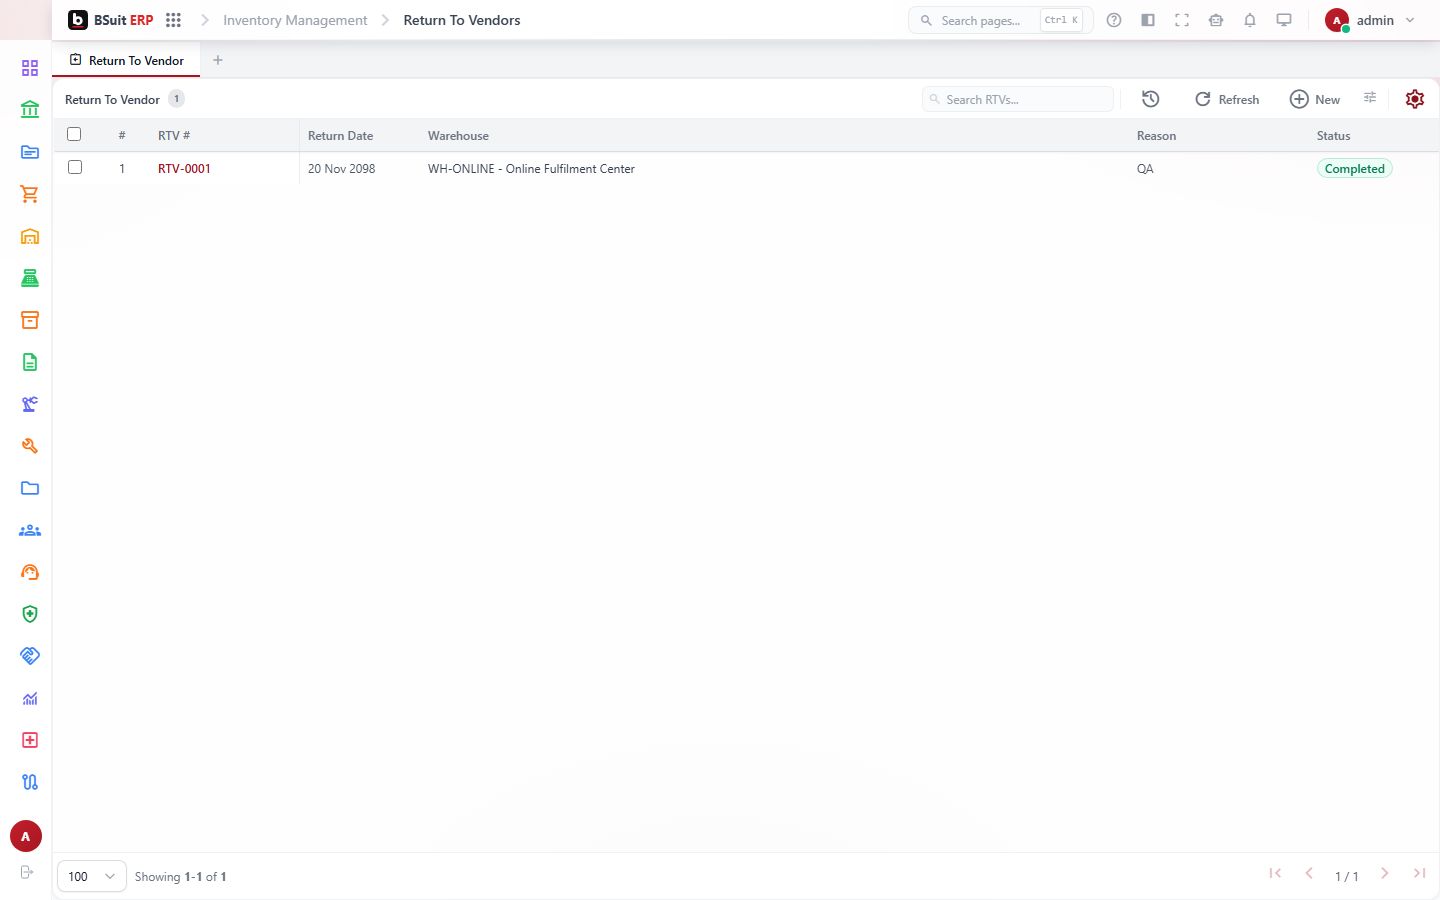This screenshot has height=900, width=1440.
Task: Open the chart analytics icon in the sidebar
Action: click(30, 698)
